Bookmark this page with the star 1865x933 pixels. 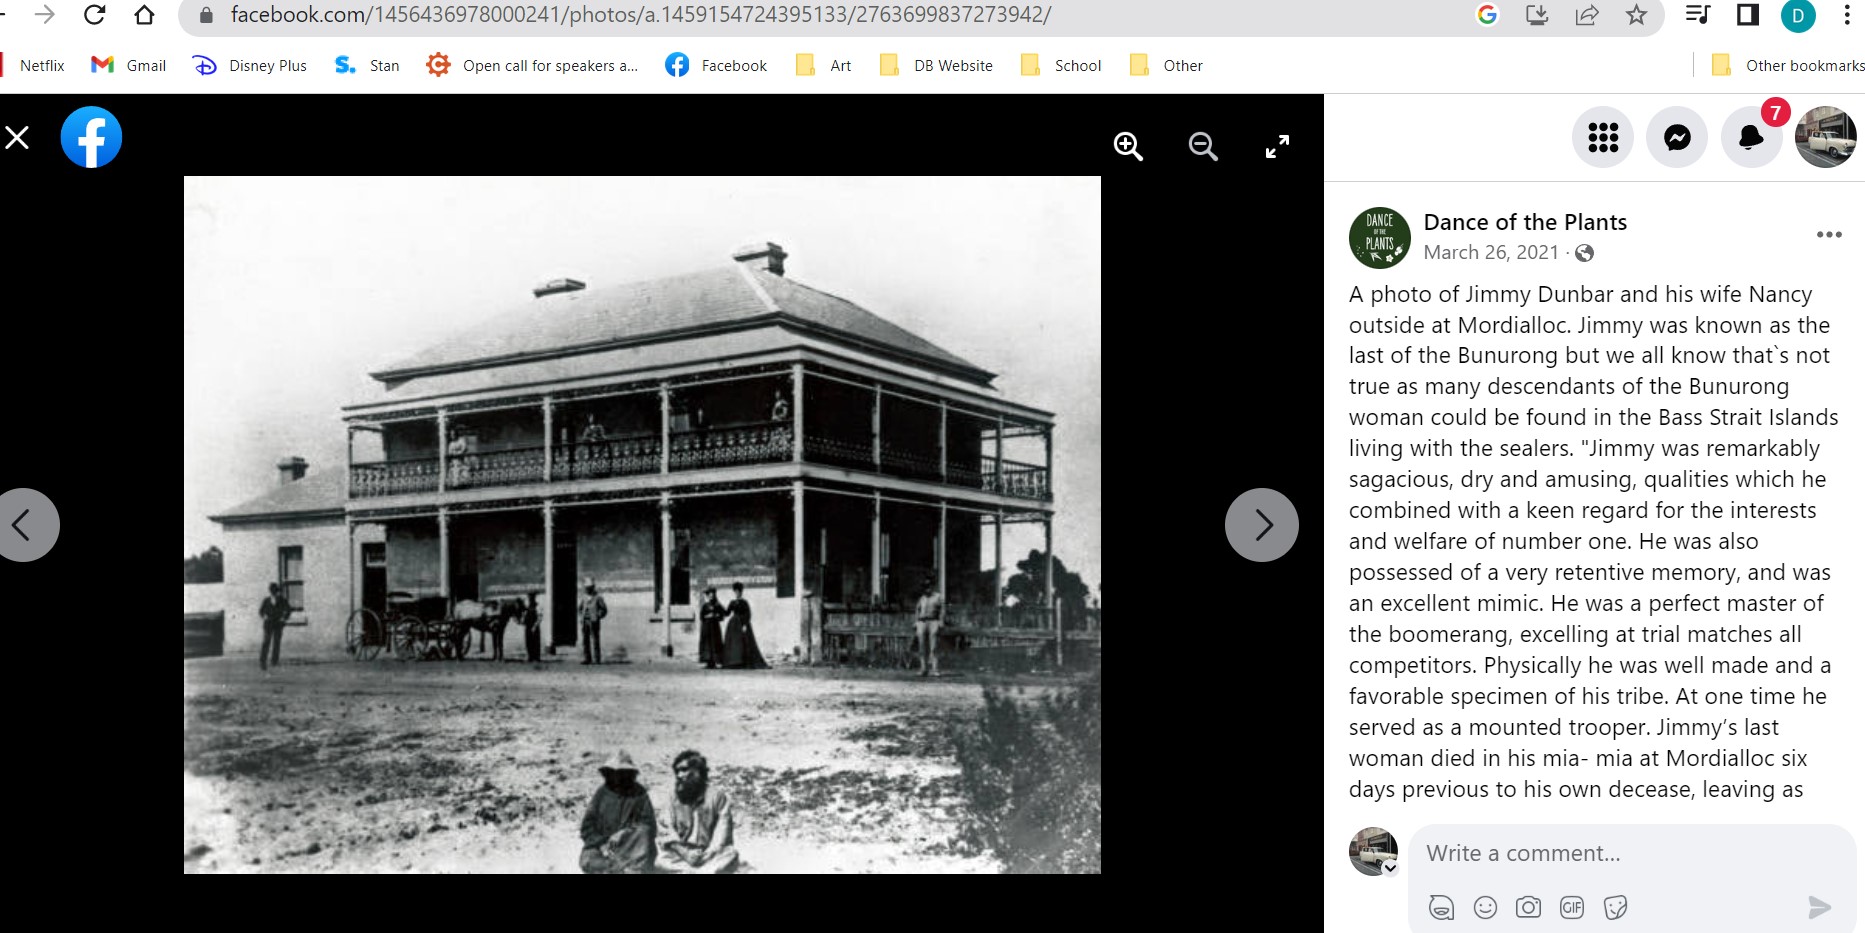pyautogui.click(x=1636, y=15)
